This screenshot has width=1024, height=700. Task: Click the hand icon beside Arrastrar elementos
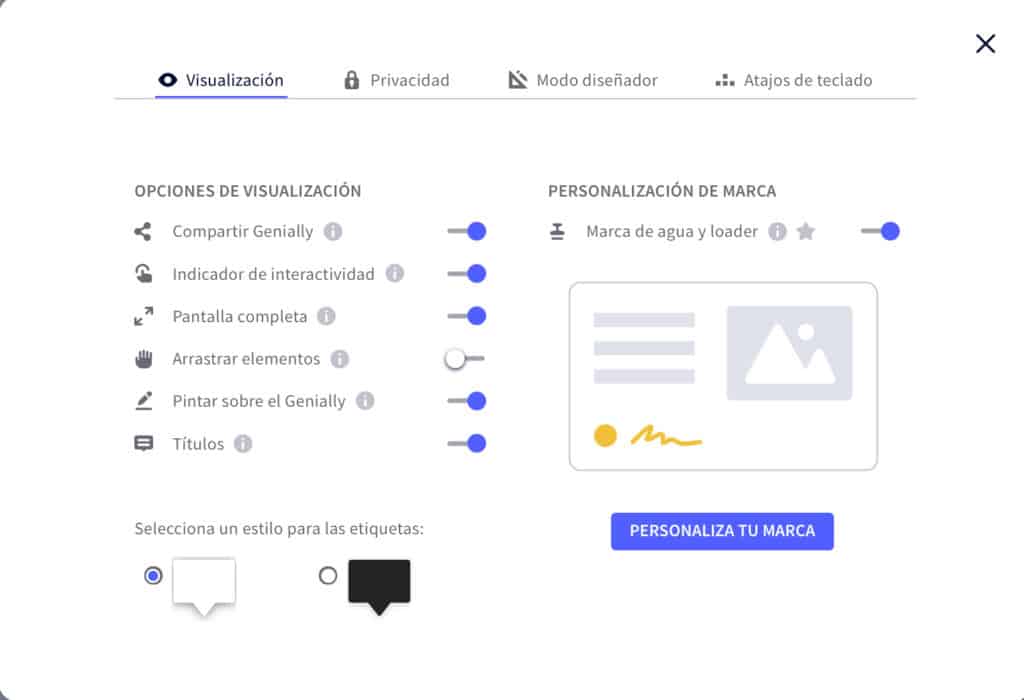click(x=144, y=358)
